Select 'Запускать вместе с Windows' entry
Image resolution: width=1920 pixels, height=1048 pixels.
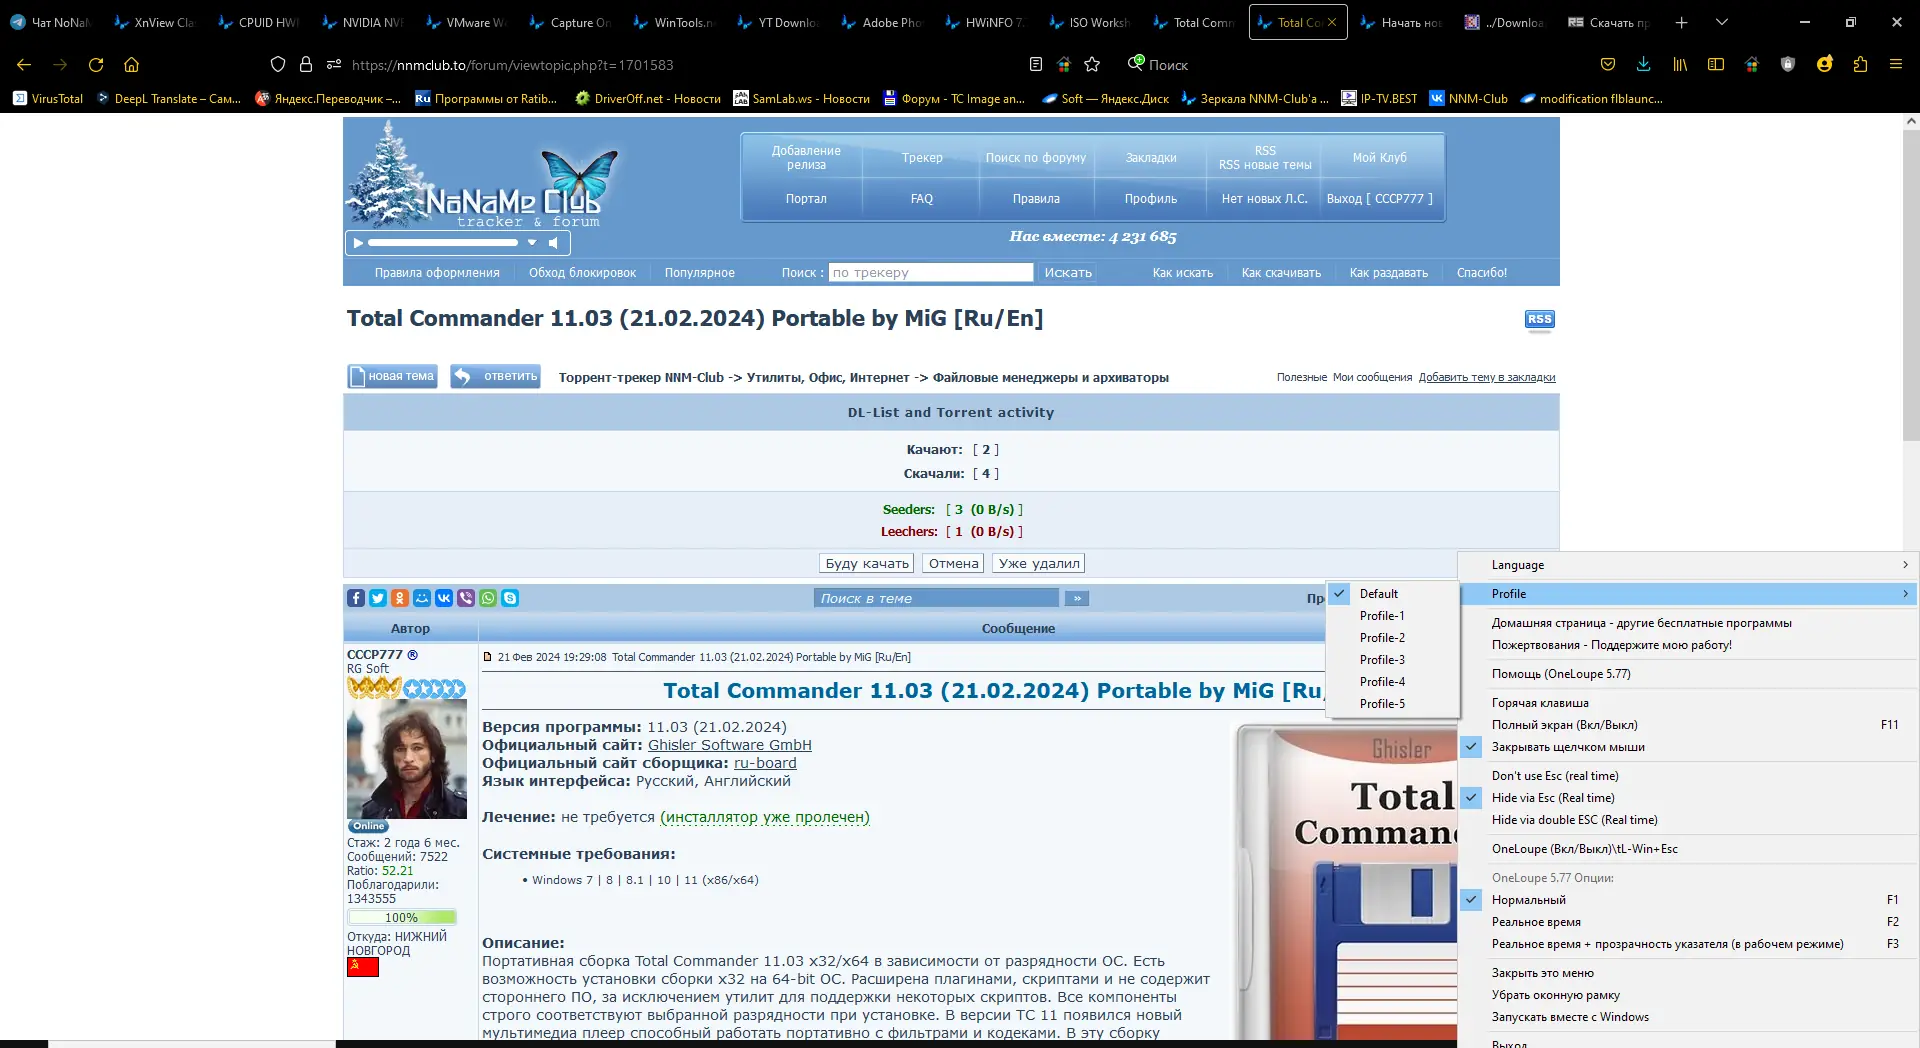1689,1017
